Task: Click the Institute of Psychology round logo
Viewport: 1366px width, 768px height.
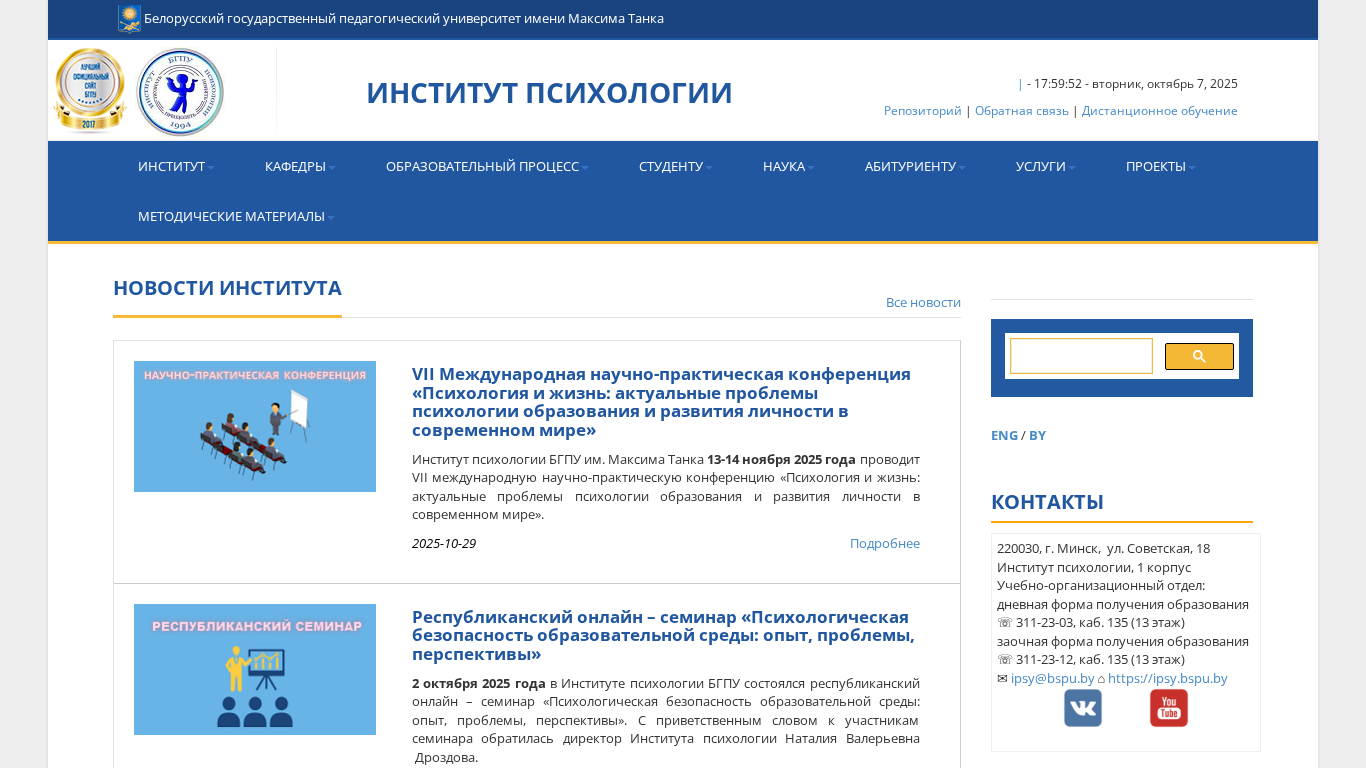Action: 180,92
